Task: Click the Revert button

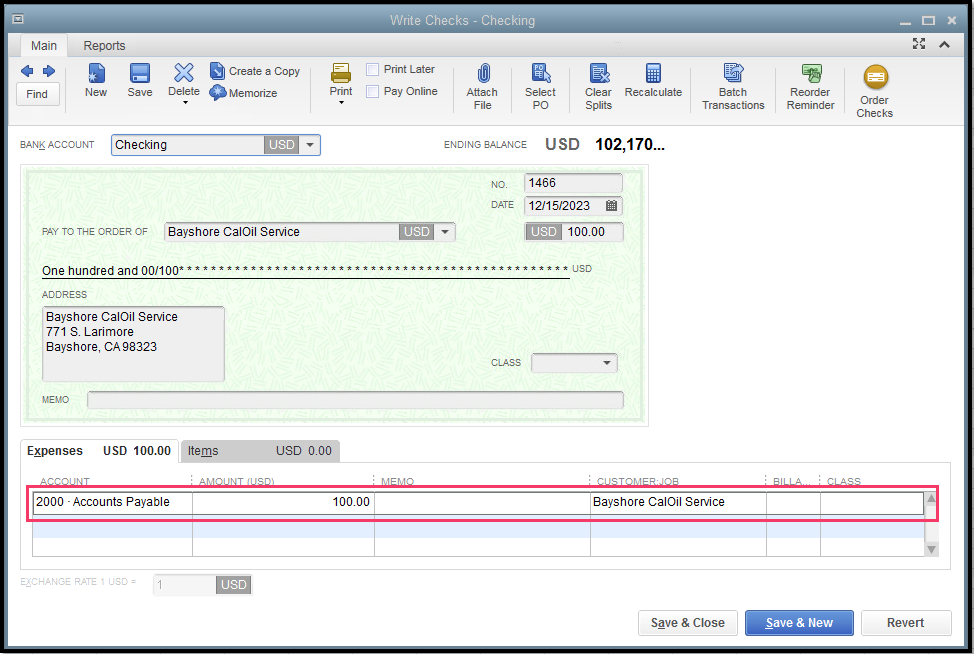Action: (906, 622)
